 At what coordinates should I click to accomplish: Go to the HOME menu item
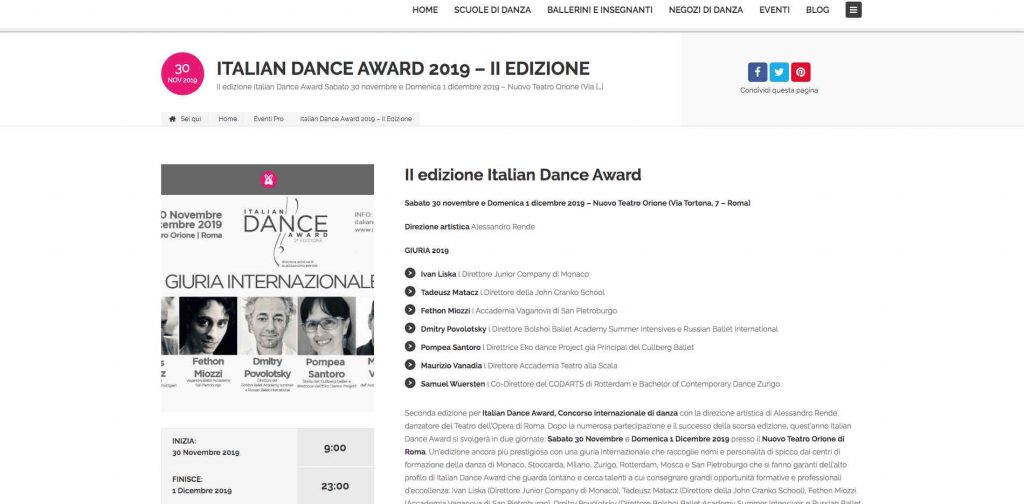coord(425,10)
